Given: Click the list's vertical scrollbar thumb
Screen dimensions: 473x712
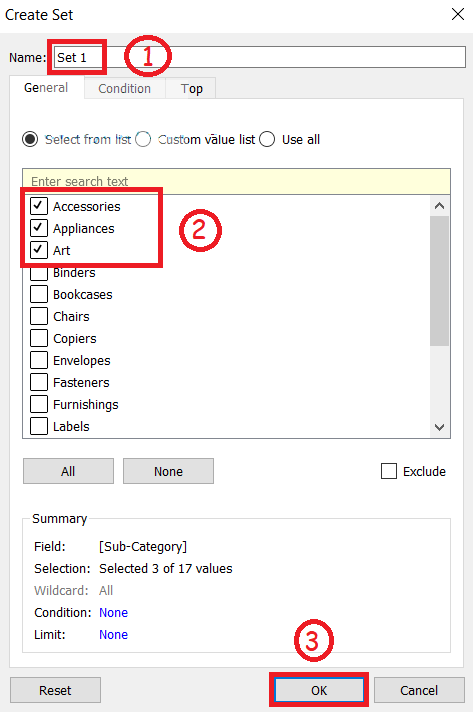Looking at the screenshot, I should (439, 281).
